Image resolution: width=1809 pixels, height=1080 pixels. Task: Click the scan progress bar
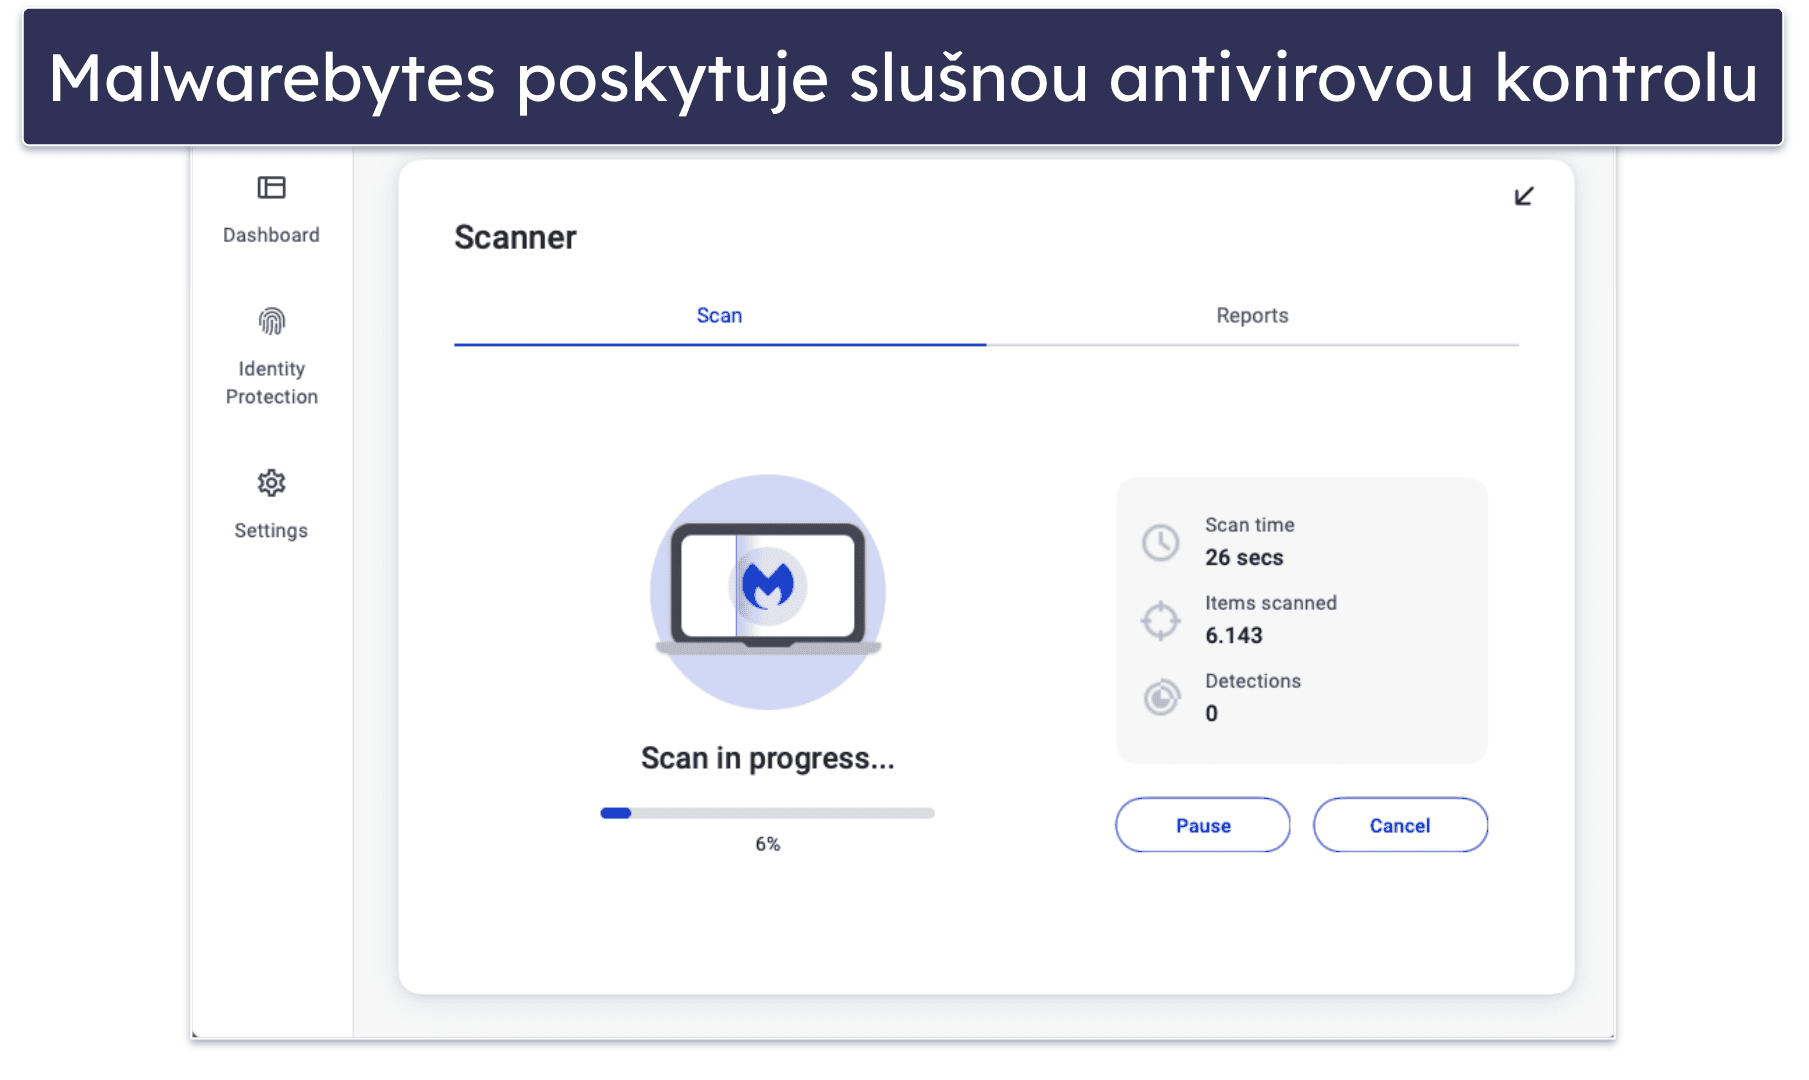point(767,813)
